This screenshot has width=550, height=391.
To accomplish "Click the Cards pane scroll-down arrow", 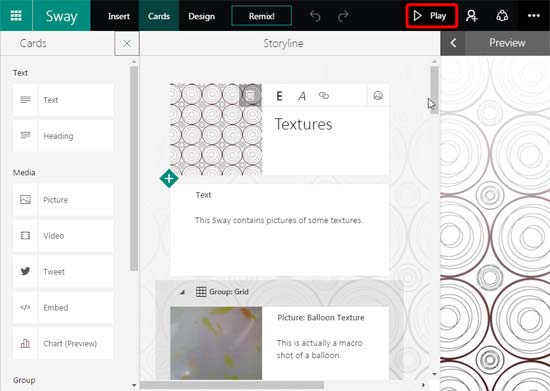I will tap(134, 385).
